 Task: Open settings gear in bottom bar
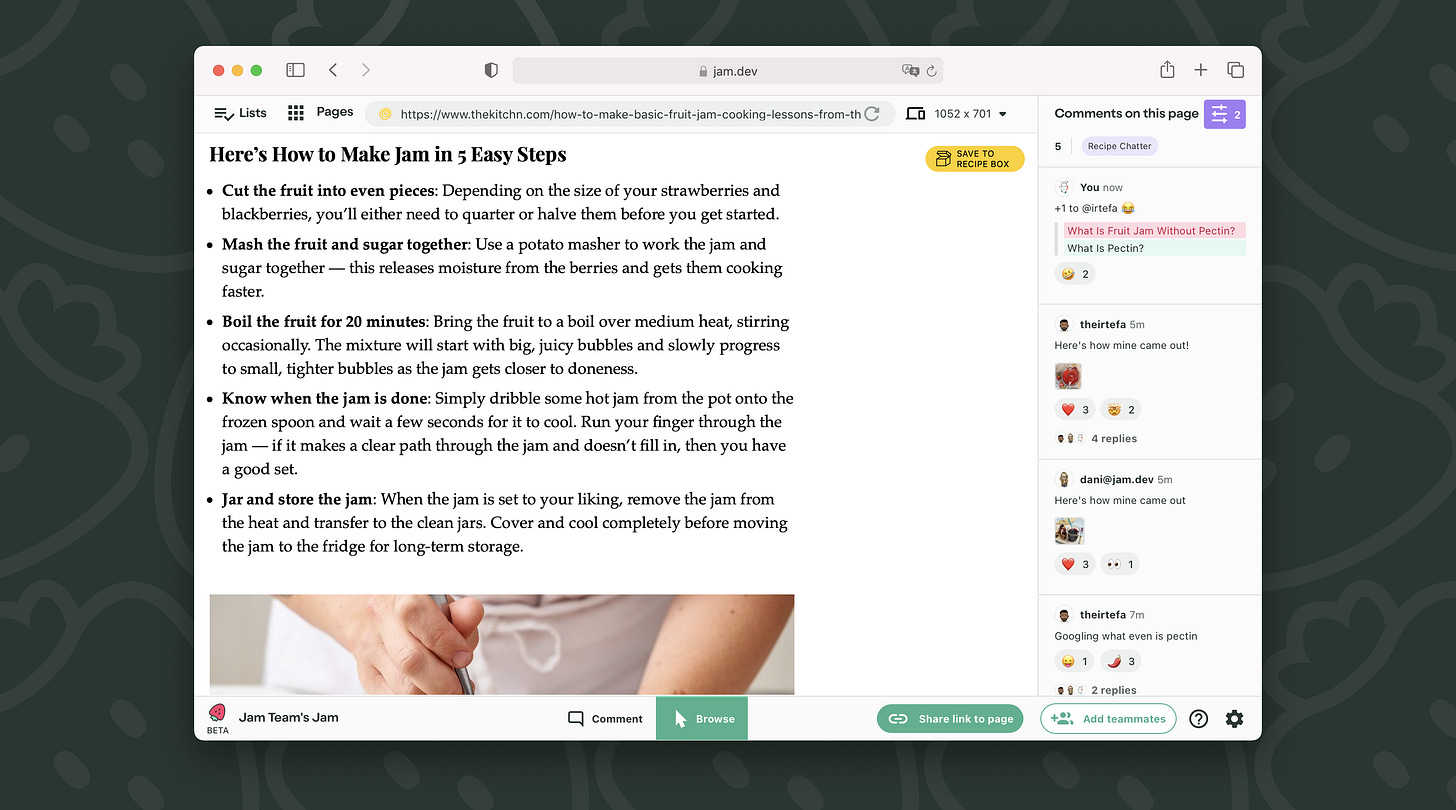coord(1234,719)
